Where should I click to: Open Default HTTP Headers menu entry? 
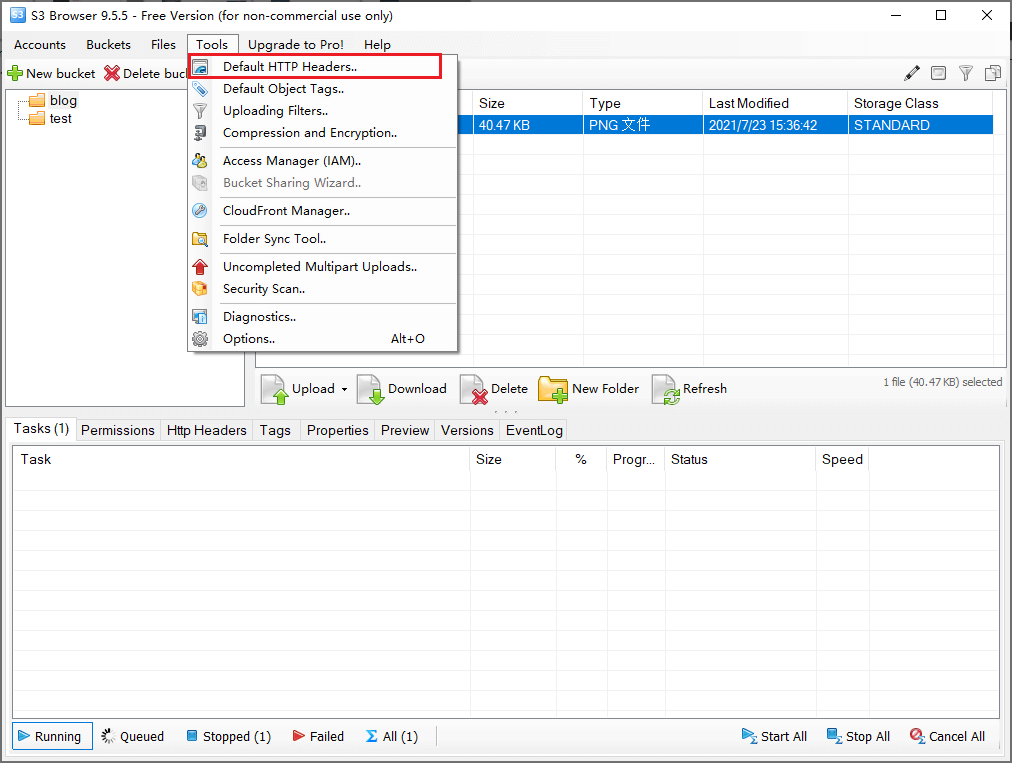323,66
